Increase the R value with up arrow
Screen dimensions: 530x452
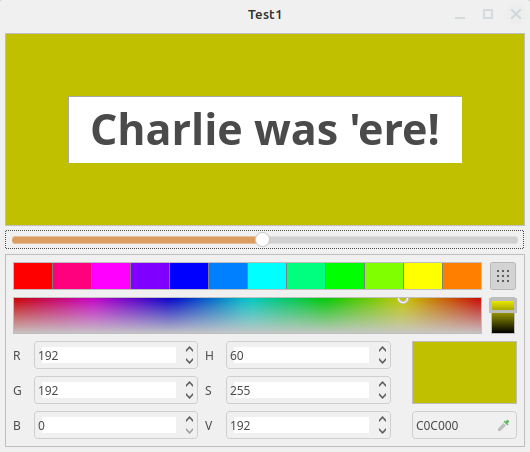[x=189, y=350]
